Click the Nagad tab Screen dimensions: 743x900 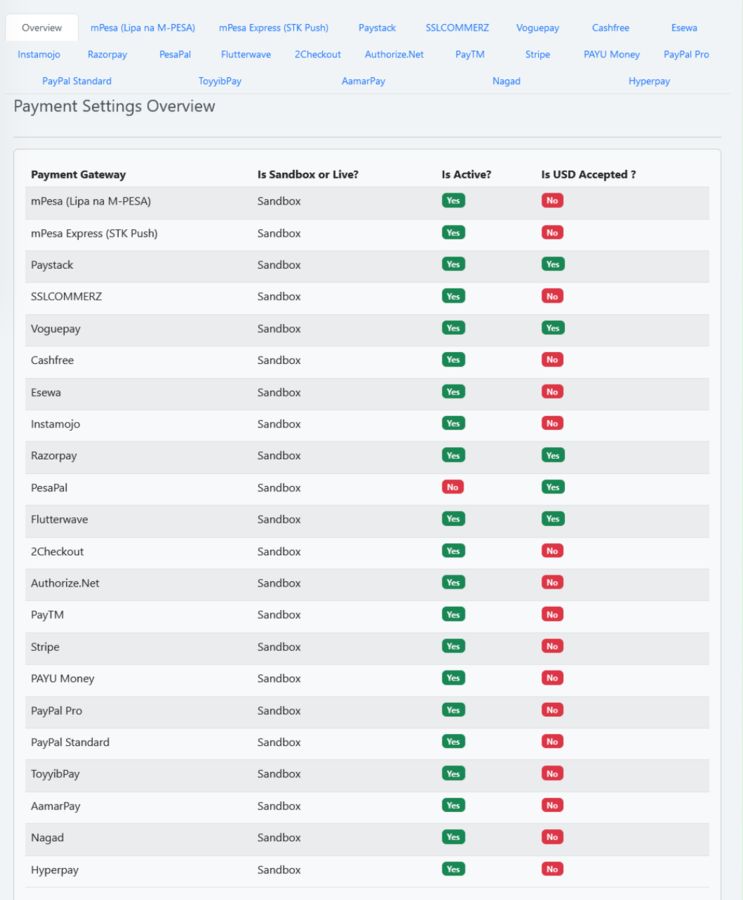tap(506, 81)
